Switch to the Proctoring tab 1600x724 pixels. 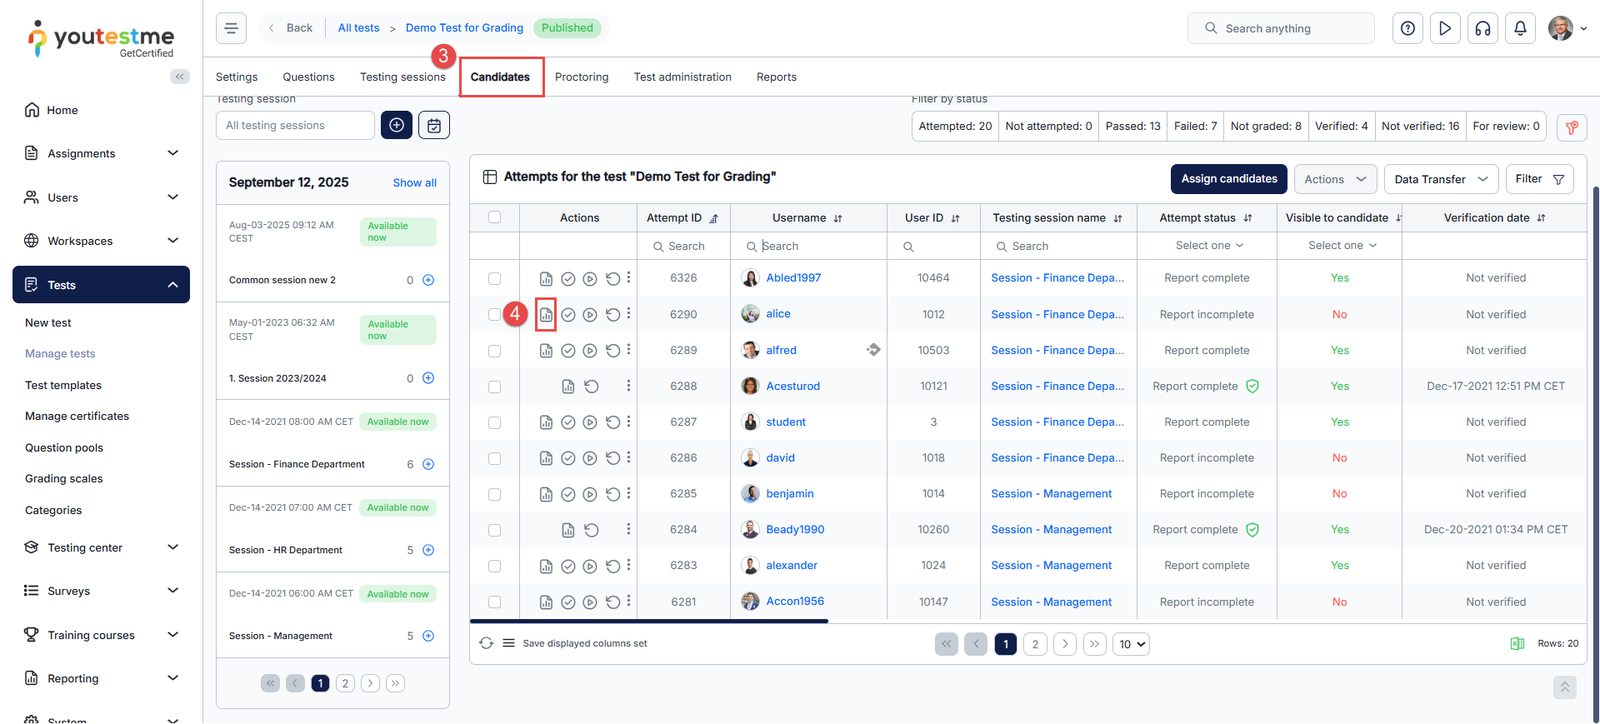coord(581,77)
